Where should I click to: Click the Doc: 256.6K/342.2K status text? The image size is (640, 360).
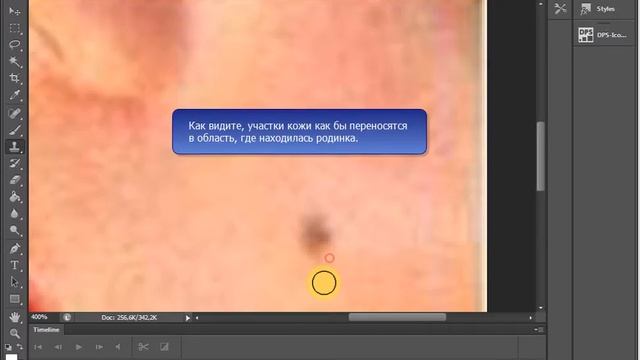(x=129, y=317)
